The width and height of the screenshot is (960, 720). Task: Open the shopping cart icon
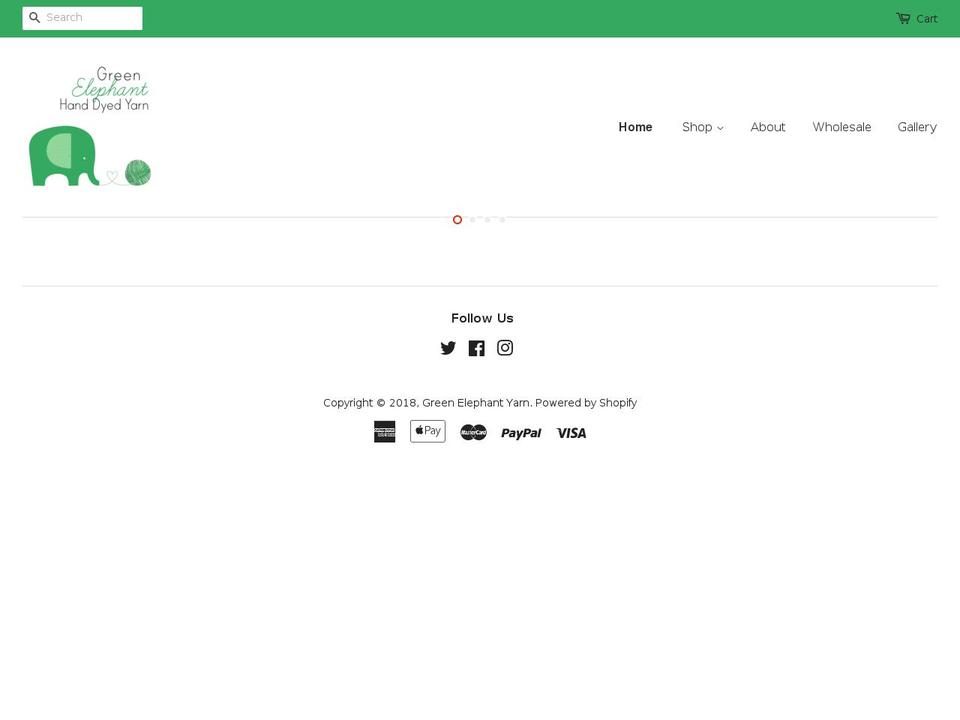point(903,18)
